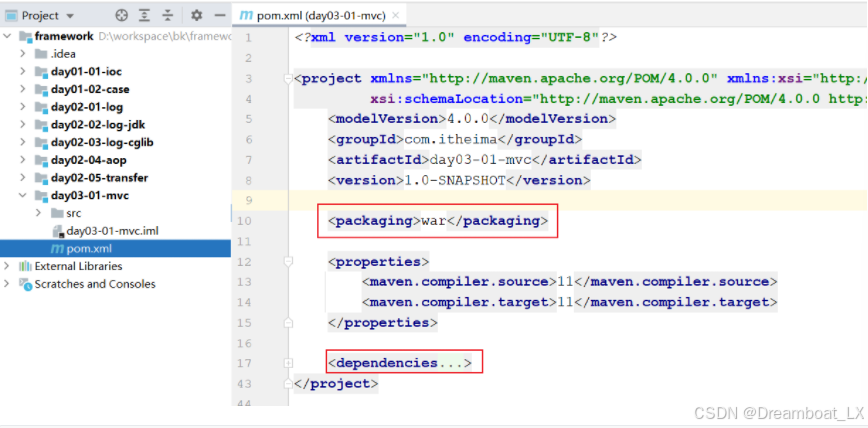
Task: Click maven.compiler.target value line
Action: [570, 302]
